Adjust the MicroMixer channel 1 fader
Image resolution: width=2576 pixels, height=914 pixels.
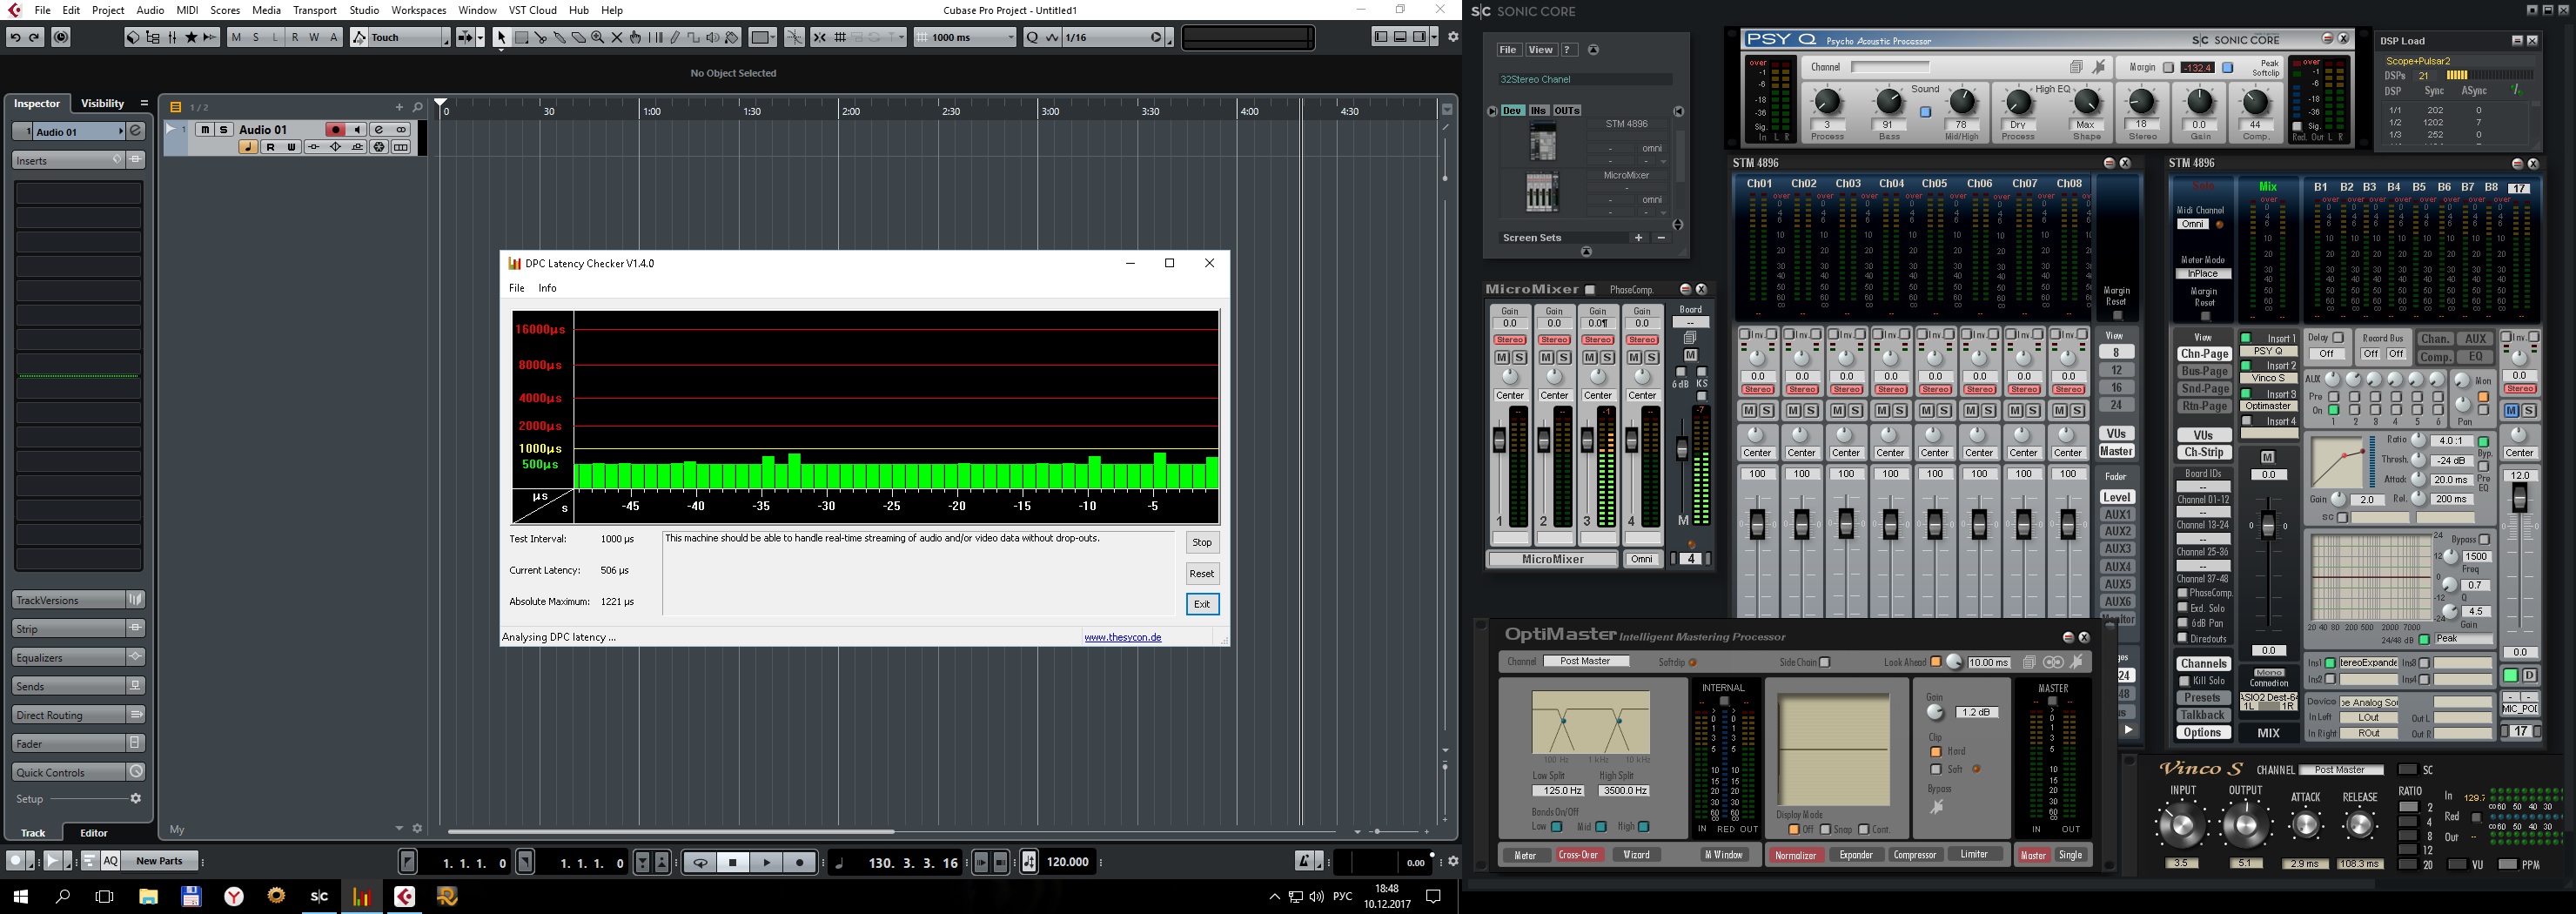pos(1499,440)
